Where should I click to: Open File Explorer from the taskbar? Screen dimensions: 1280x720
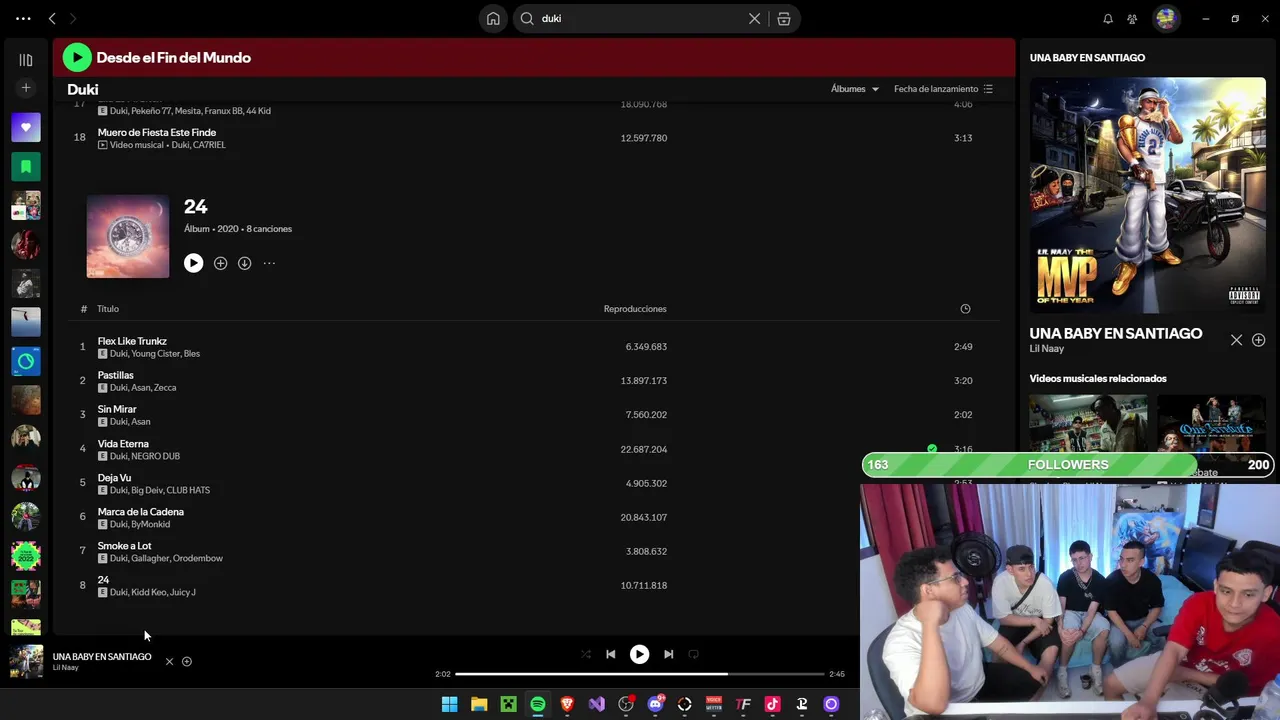pyautogui.click(x=479, y=705)
